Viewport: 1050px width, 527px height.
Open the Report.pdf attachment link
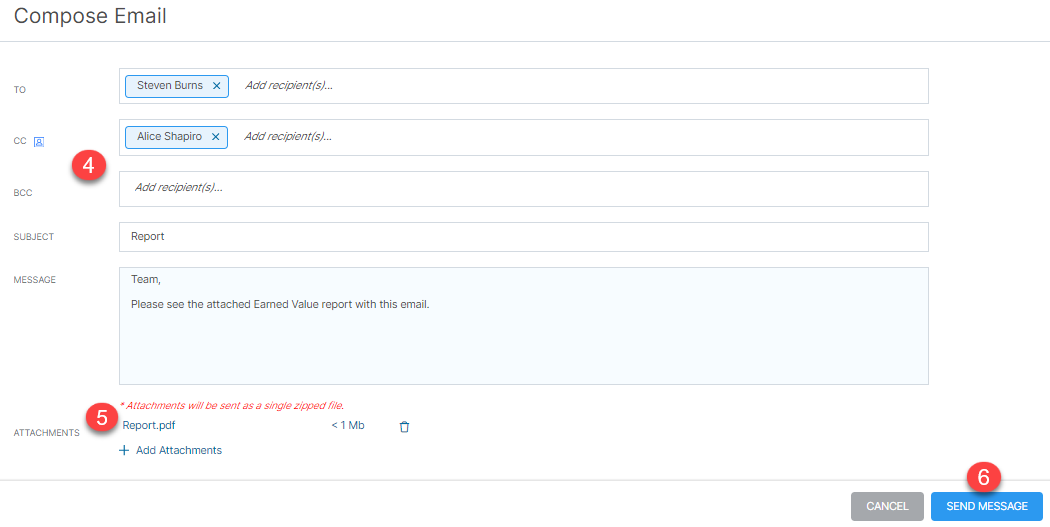[x=149, y=425]
